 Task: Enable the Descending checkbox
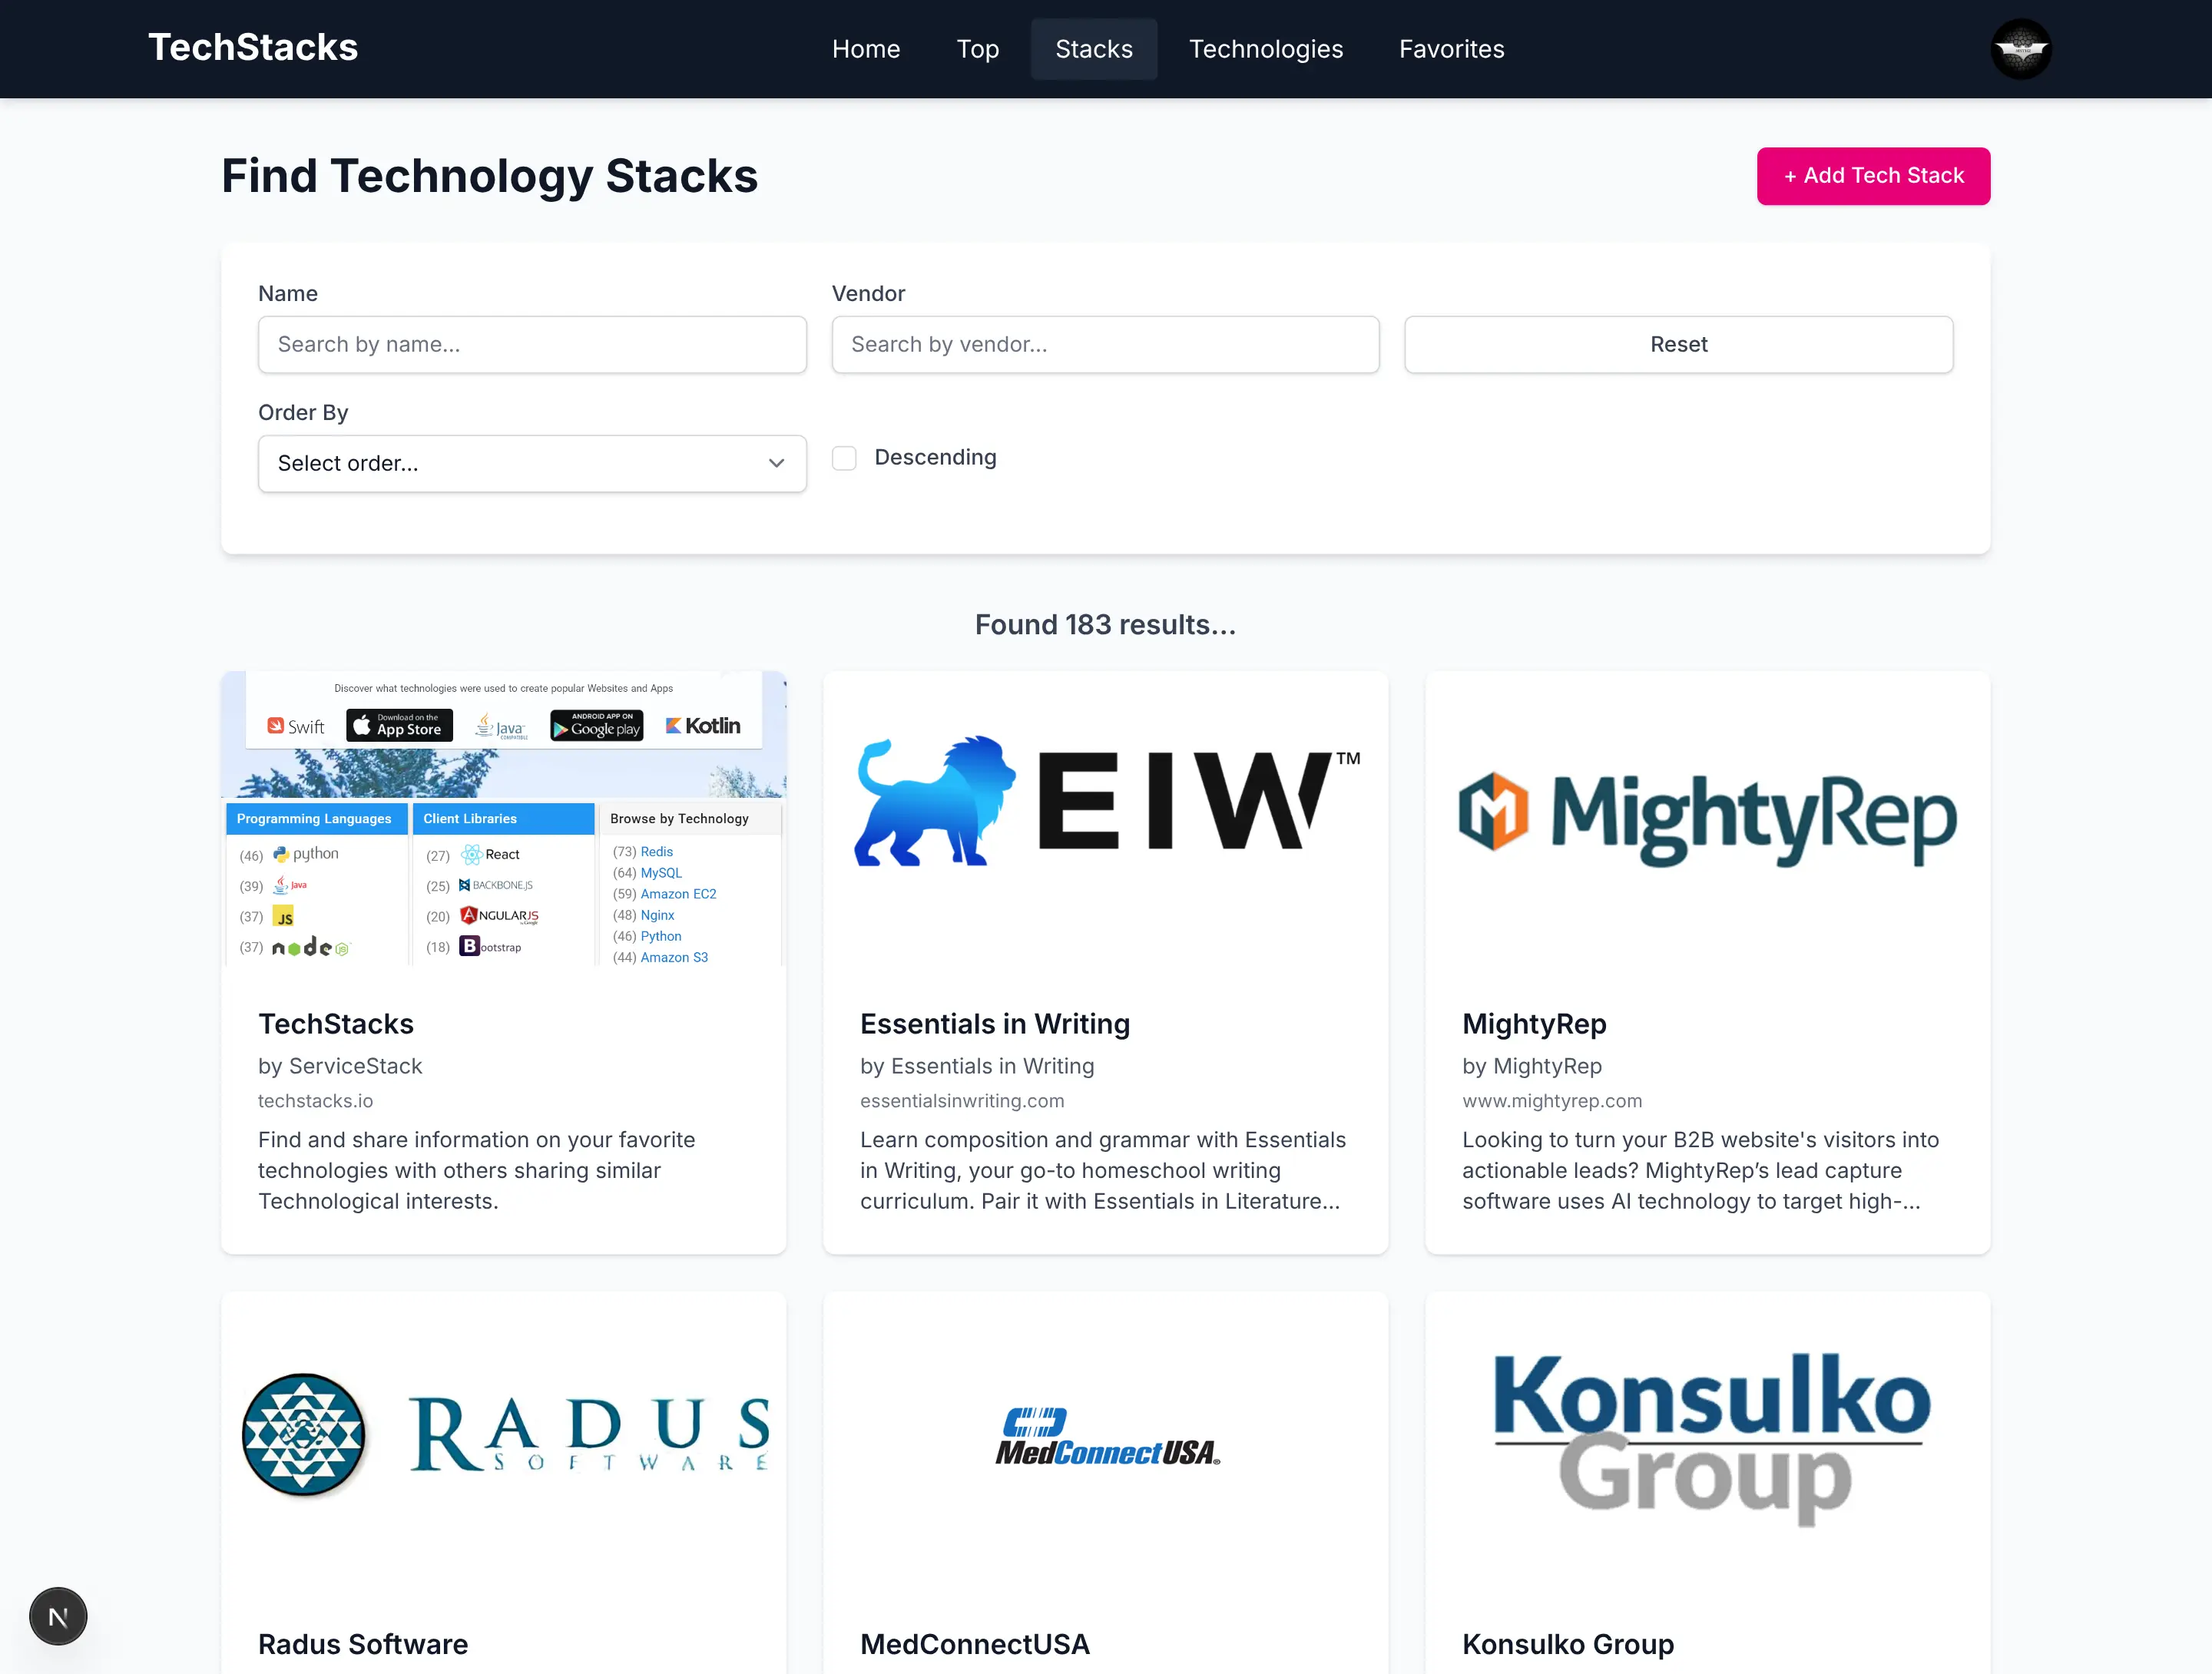(843, 457)
